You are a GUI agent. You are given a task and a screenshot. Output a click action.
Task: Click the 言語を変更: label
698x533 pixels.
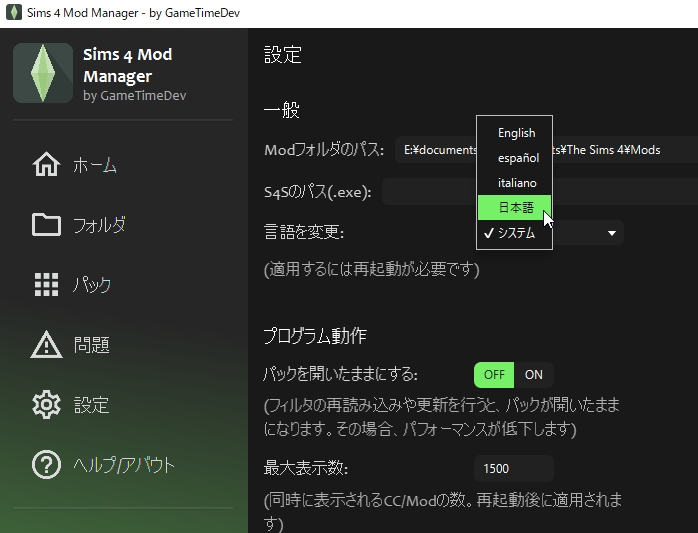304,232
